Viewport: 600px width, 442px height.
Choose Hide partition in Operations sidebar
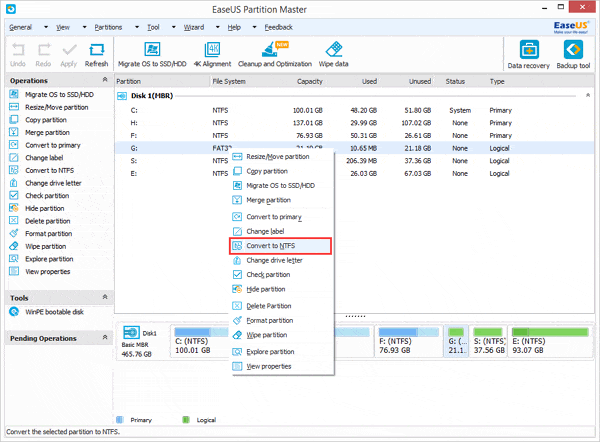point(44,208)
